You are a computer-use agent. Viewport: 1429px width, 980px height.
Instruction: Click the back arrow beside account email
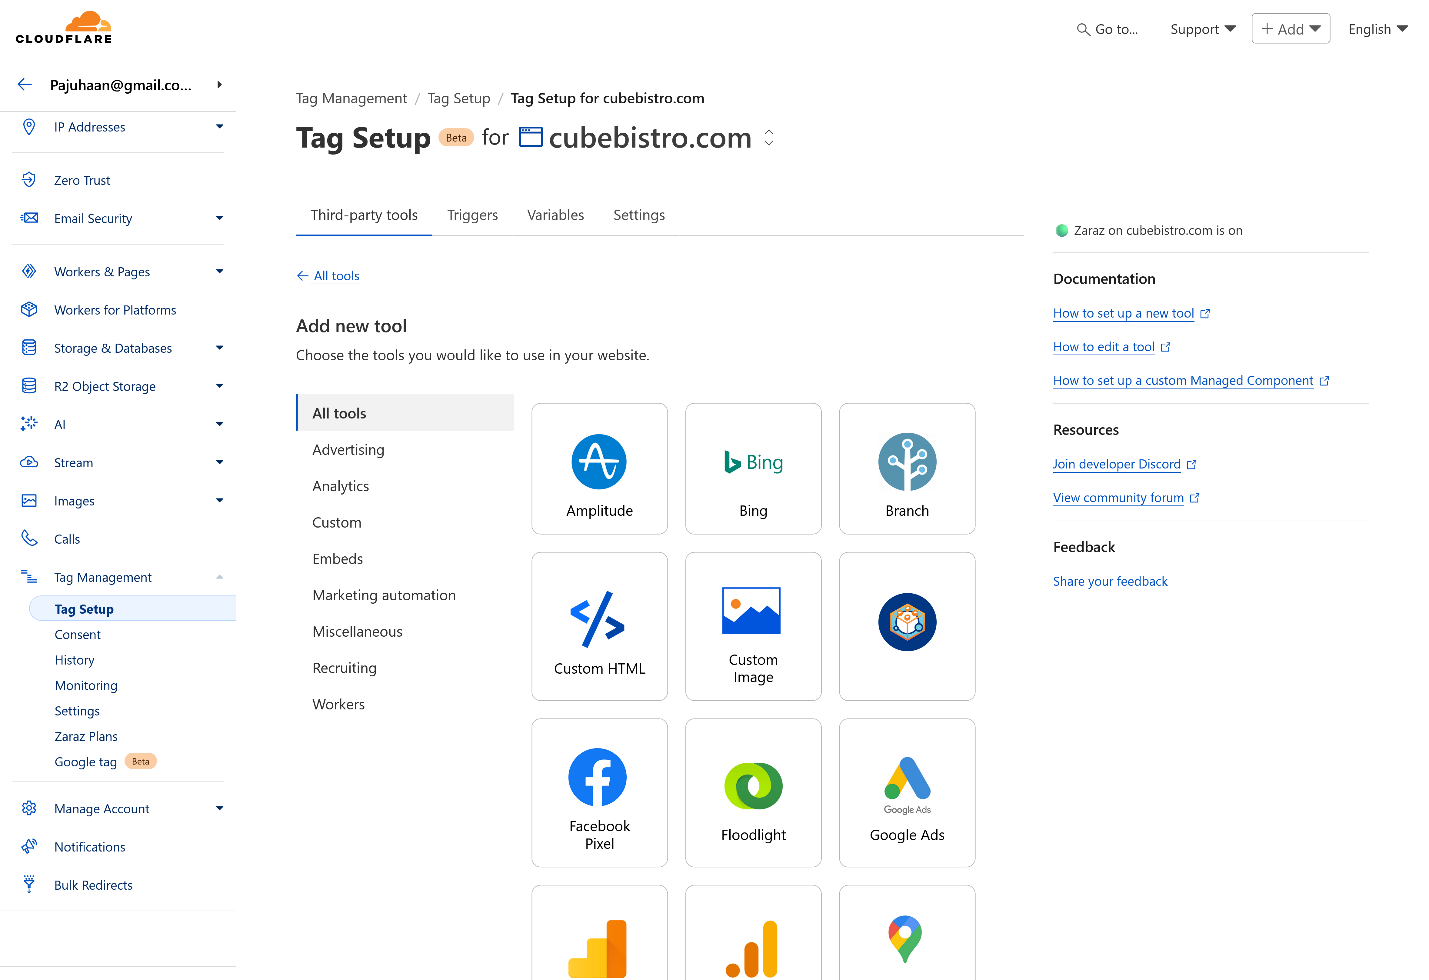[25, 85]
